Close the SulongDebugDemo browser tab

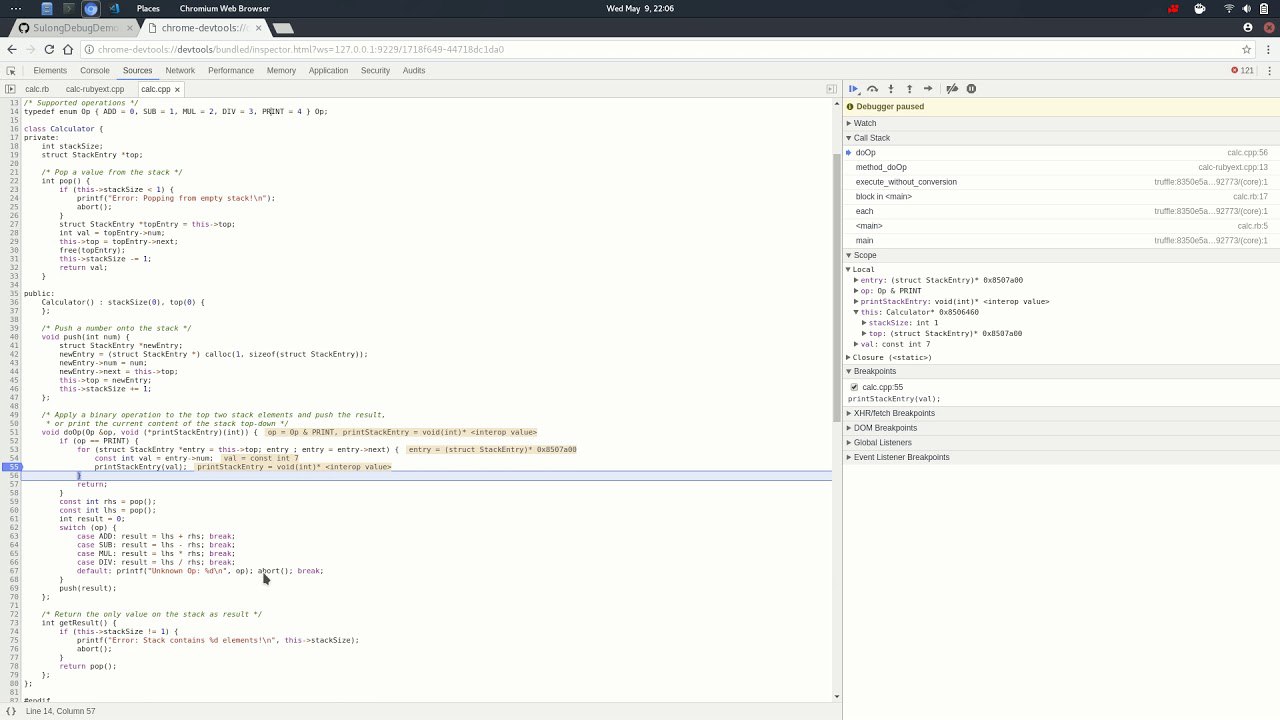click(129, 28)
